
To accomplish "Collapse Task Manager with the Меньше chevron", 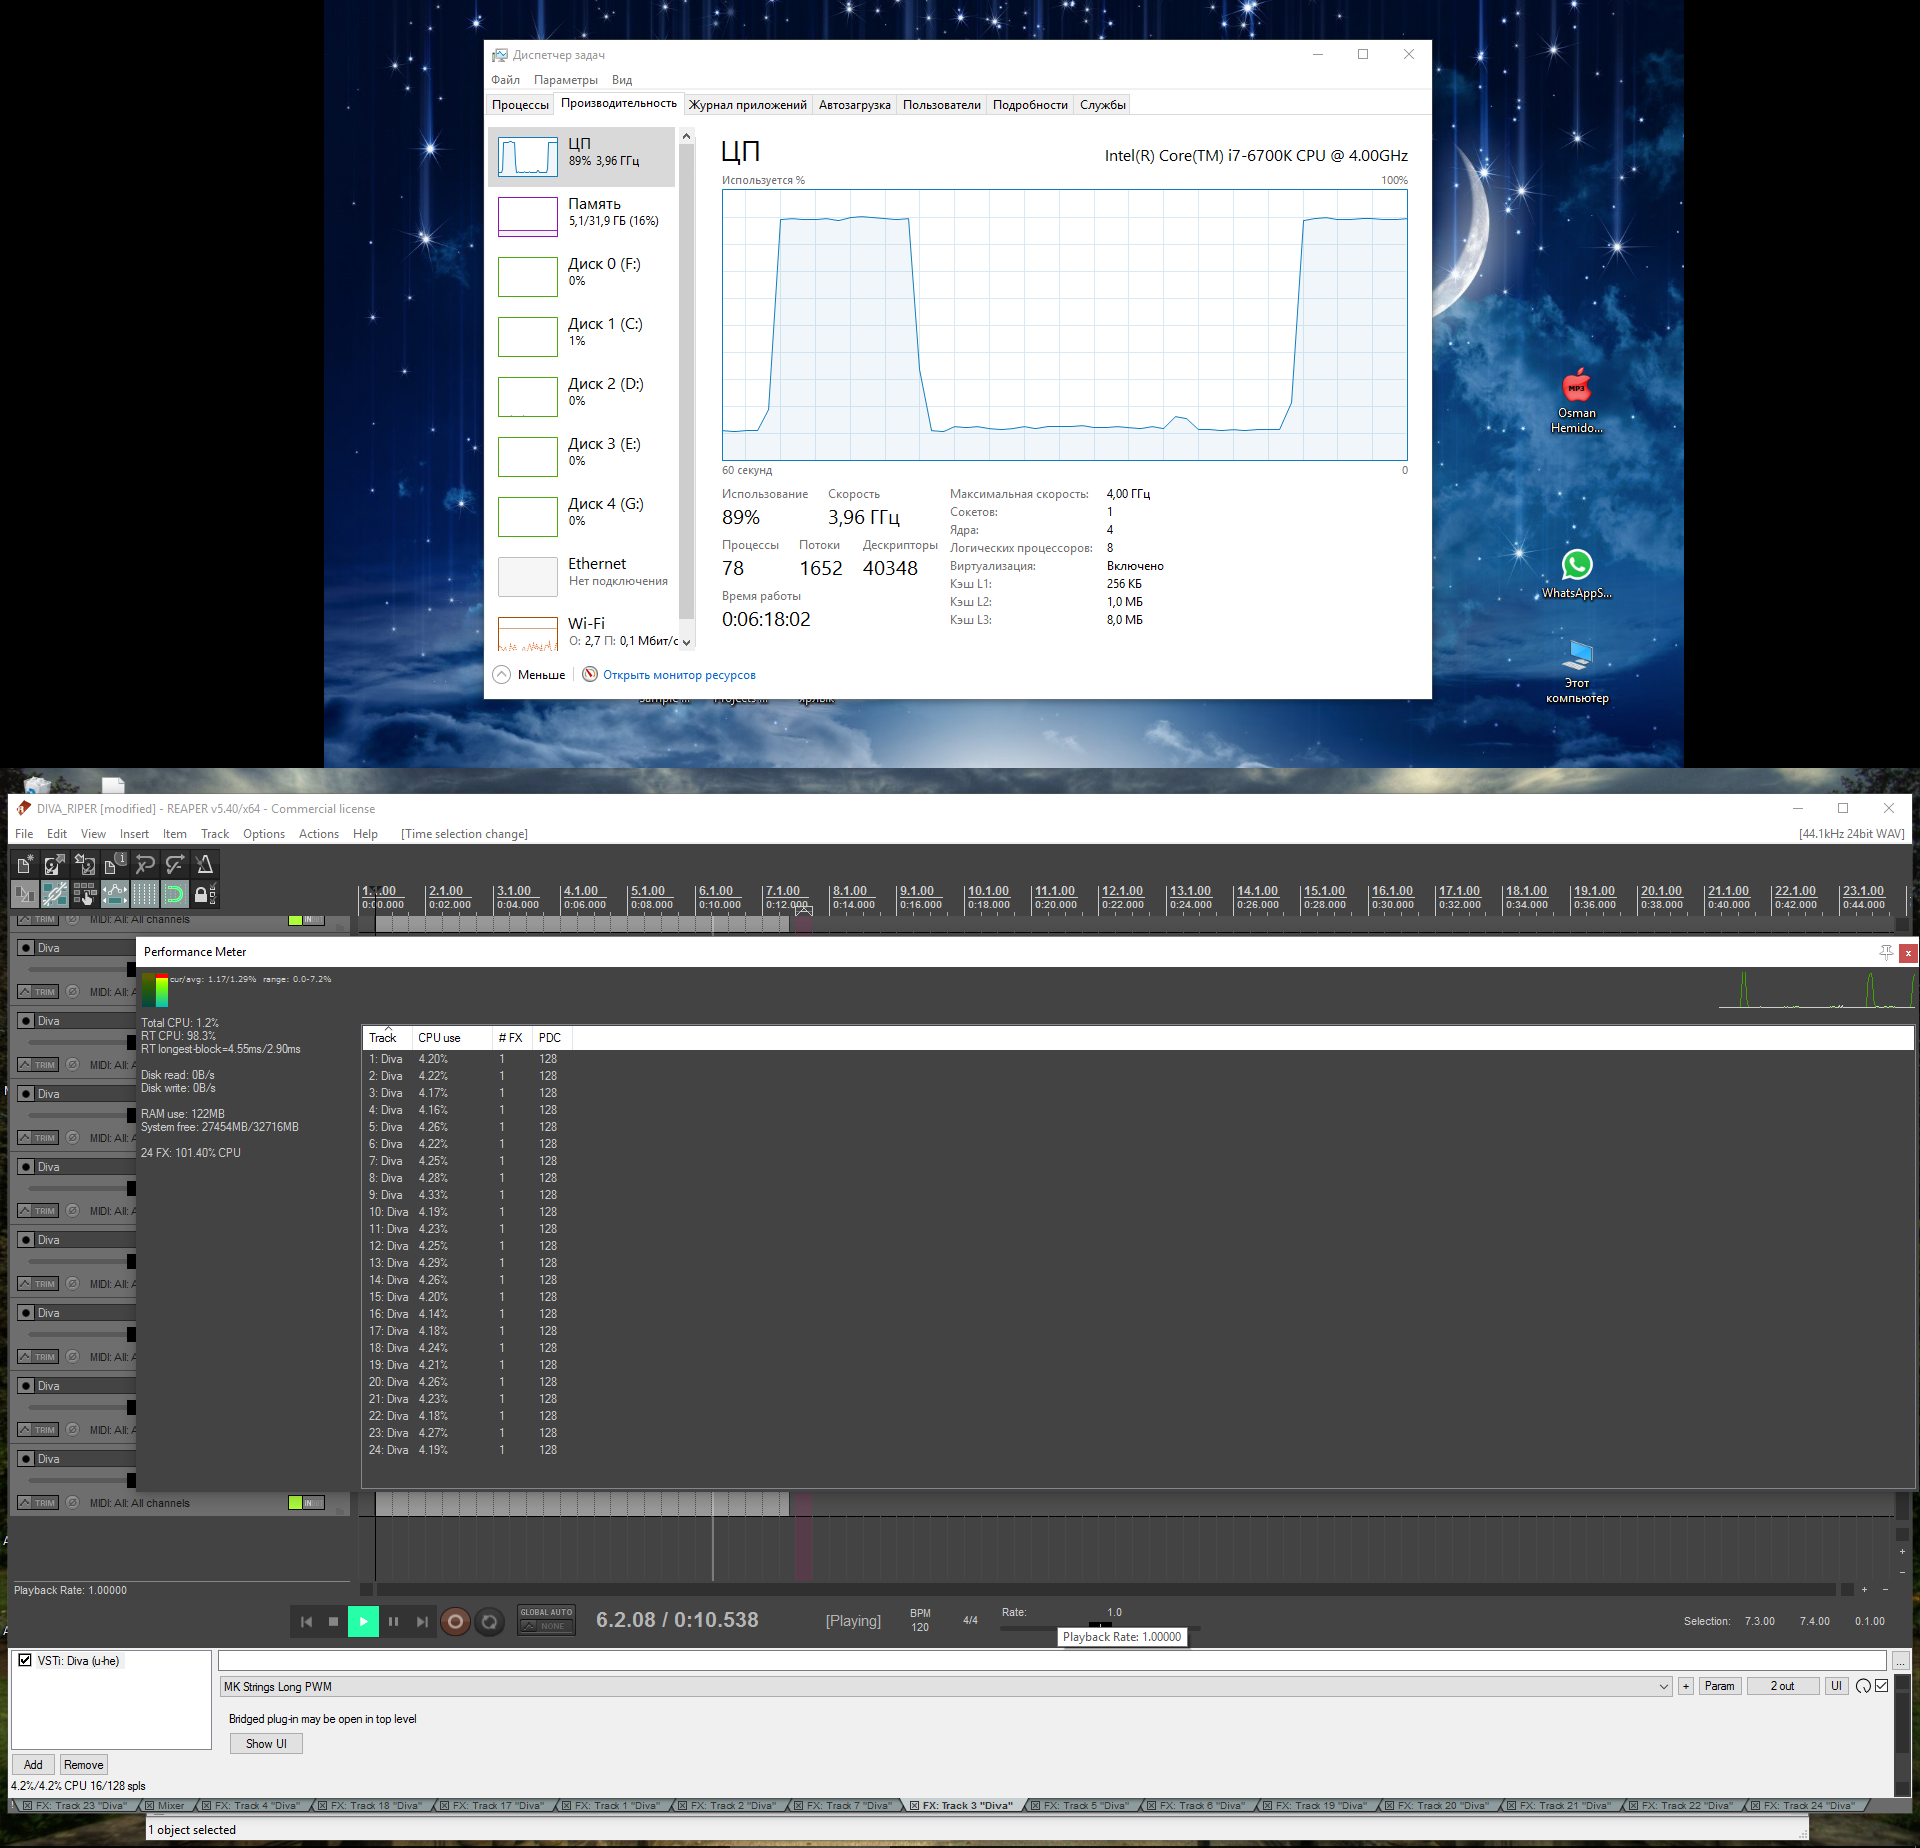I will click(x=529, y=675).
